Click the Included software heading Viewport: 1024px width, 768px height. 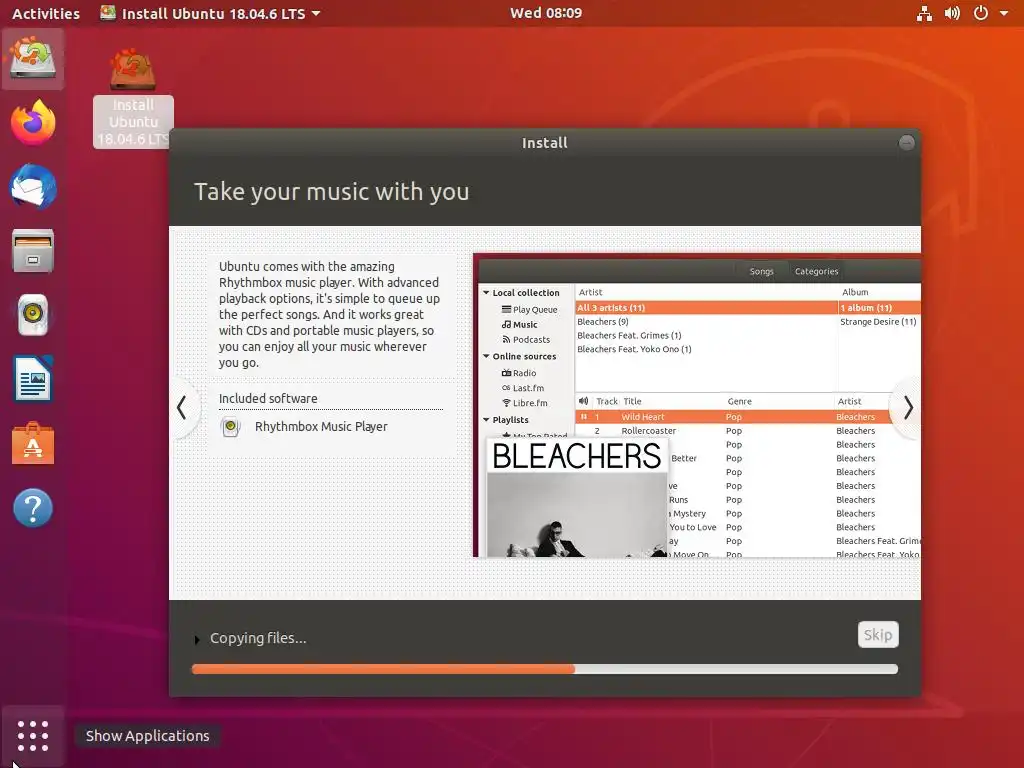tap(268, 398)
